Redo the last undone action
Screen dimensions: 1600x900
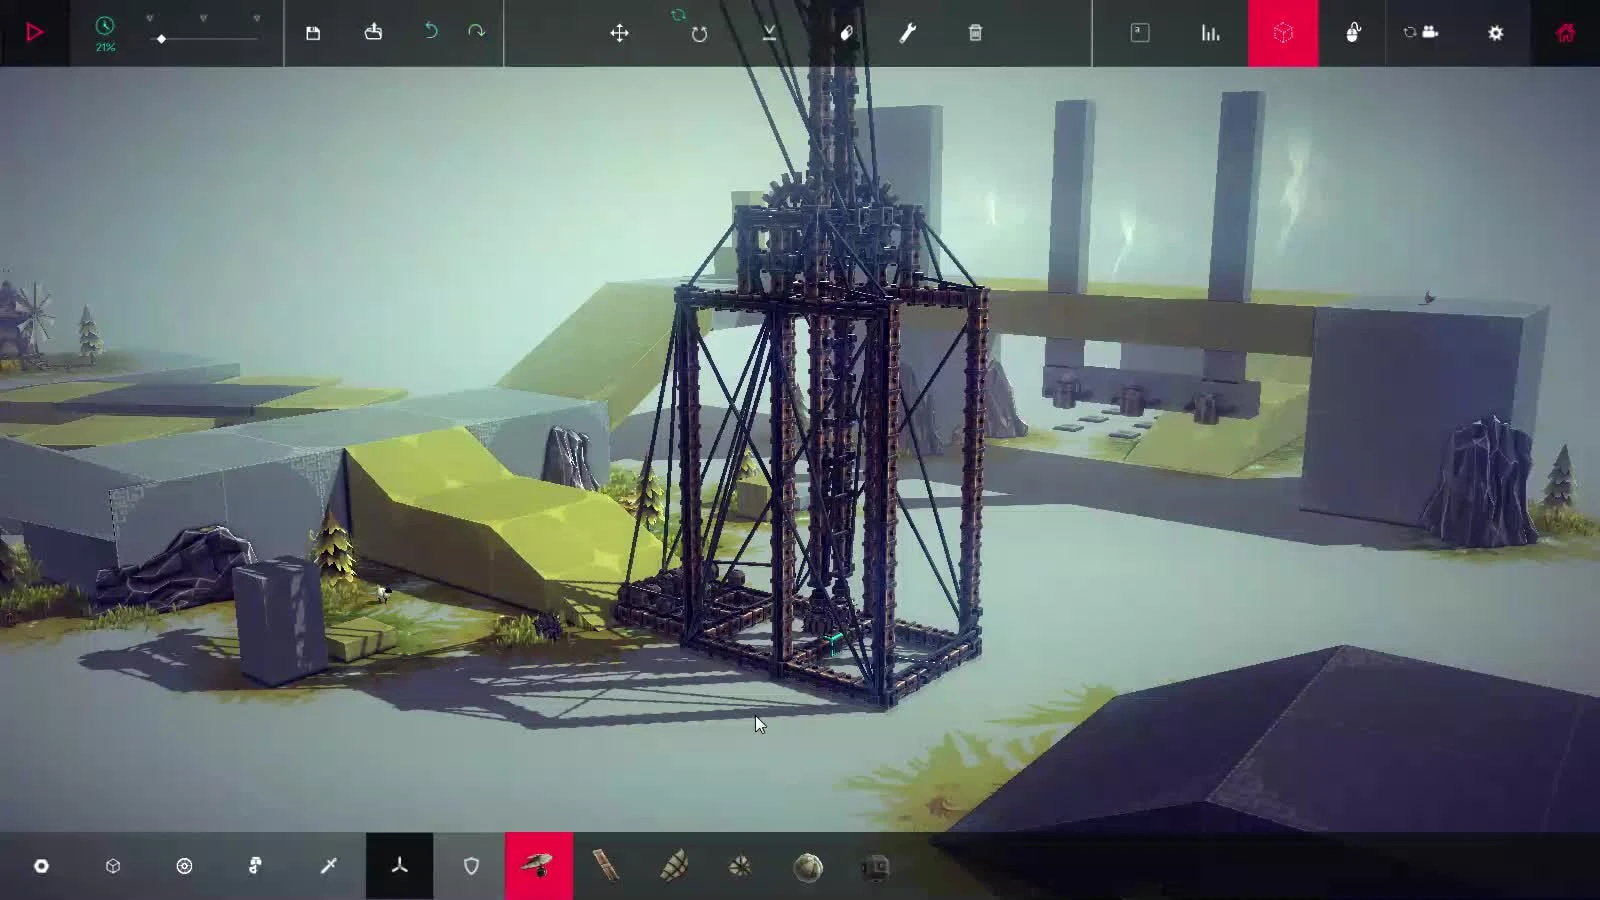pyautogui.click(x=475, y=33)
